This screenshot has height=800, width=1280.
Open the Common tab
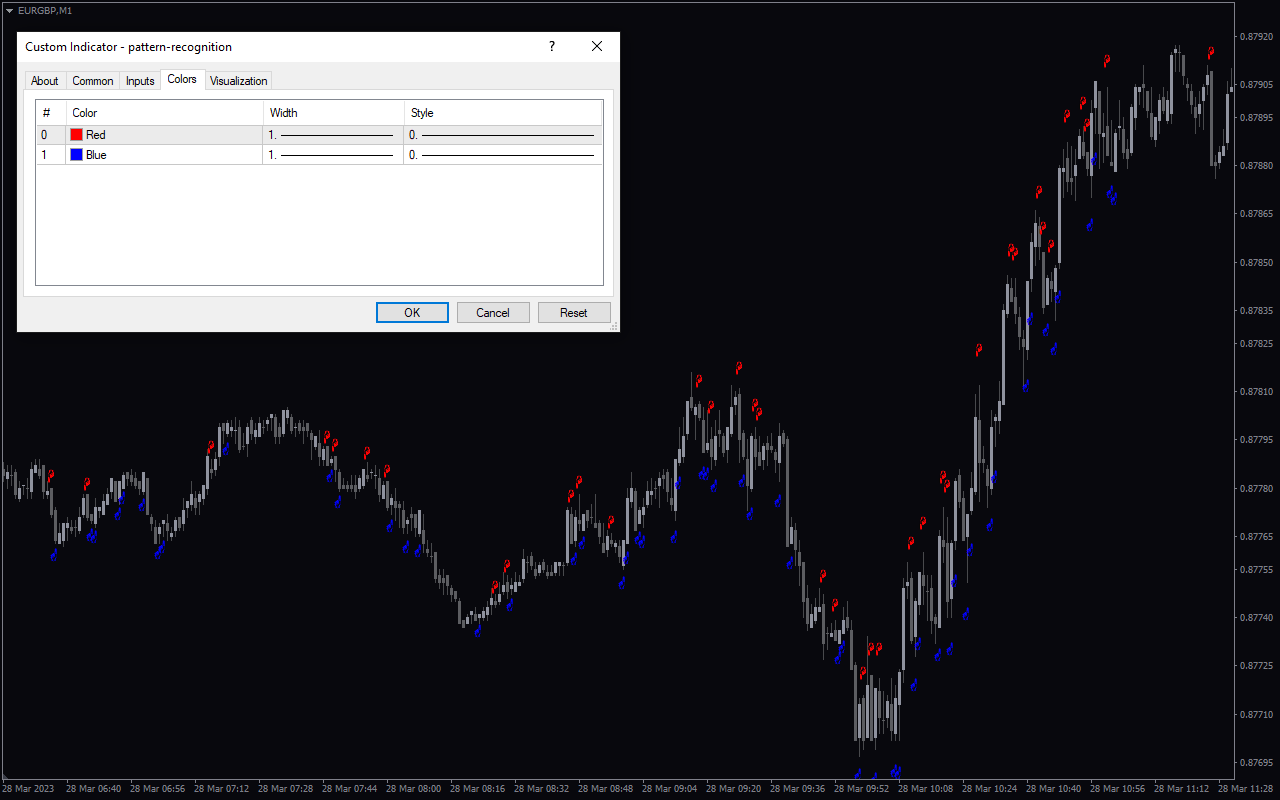pyautogui.click(x=93, y=81)
